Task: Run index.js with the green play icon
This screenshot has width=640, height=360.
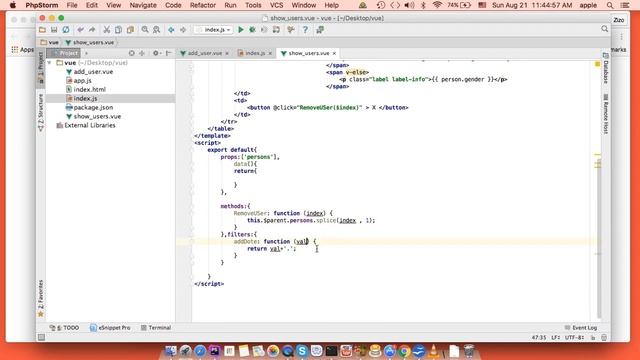Action: 241,30
